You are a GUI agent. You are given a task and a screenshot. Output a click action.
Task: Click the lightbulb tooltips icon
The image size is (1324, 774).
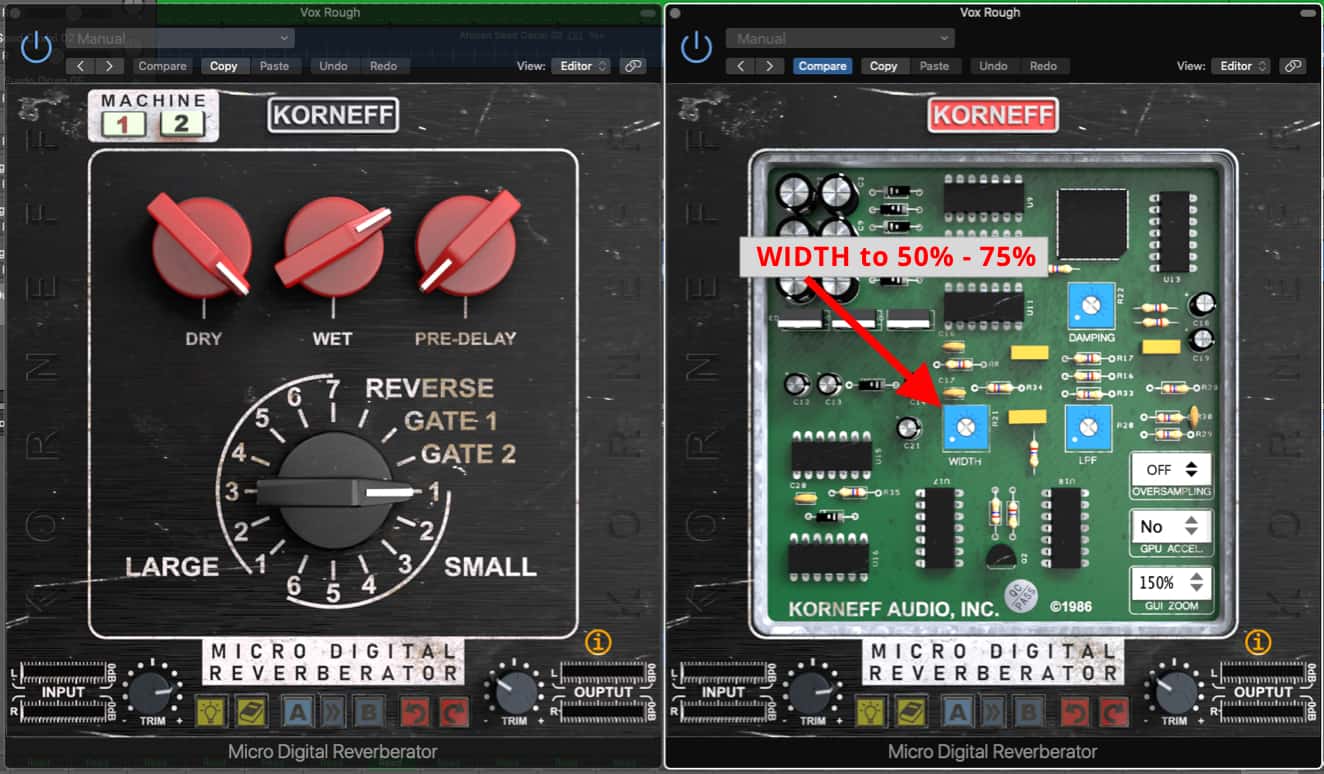tap(211, 711)
